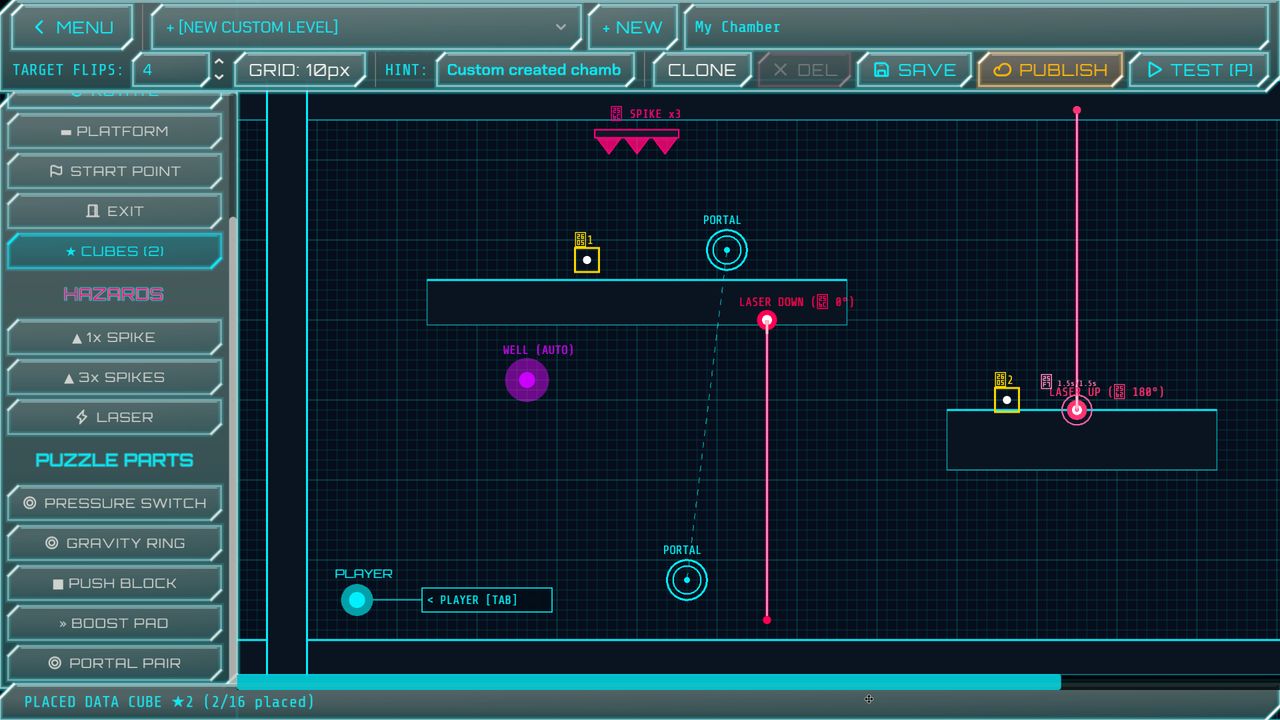Click the Player [TAB] label box

point(487,600)
